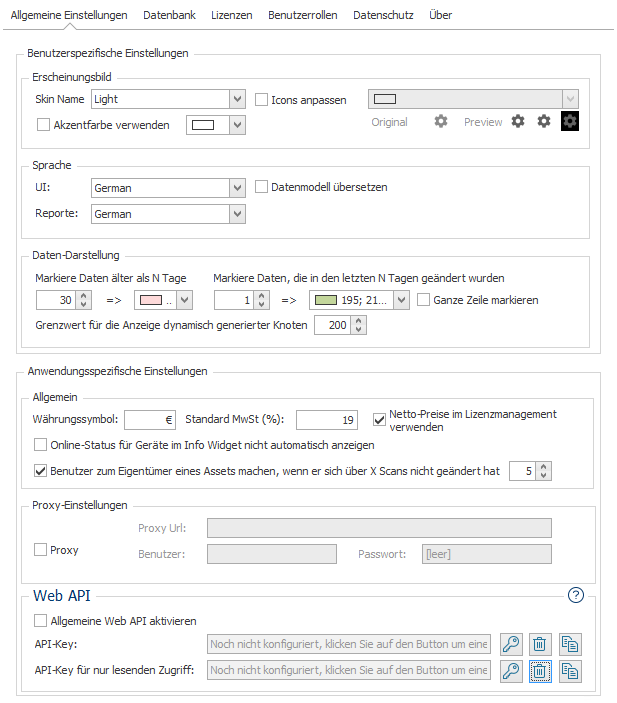The height and width of the screenshot is (703, 617).
Task: Click the Proxy Benutzer input field
Action: tap(272, 554)
